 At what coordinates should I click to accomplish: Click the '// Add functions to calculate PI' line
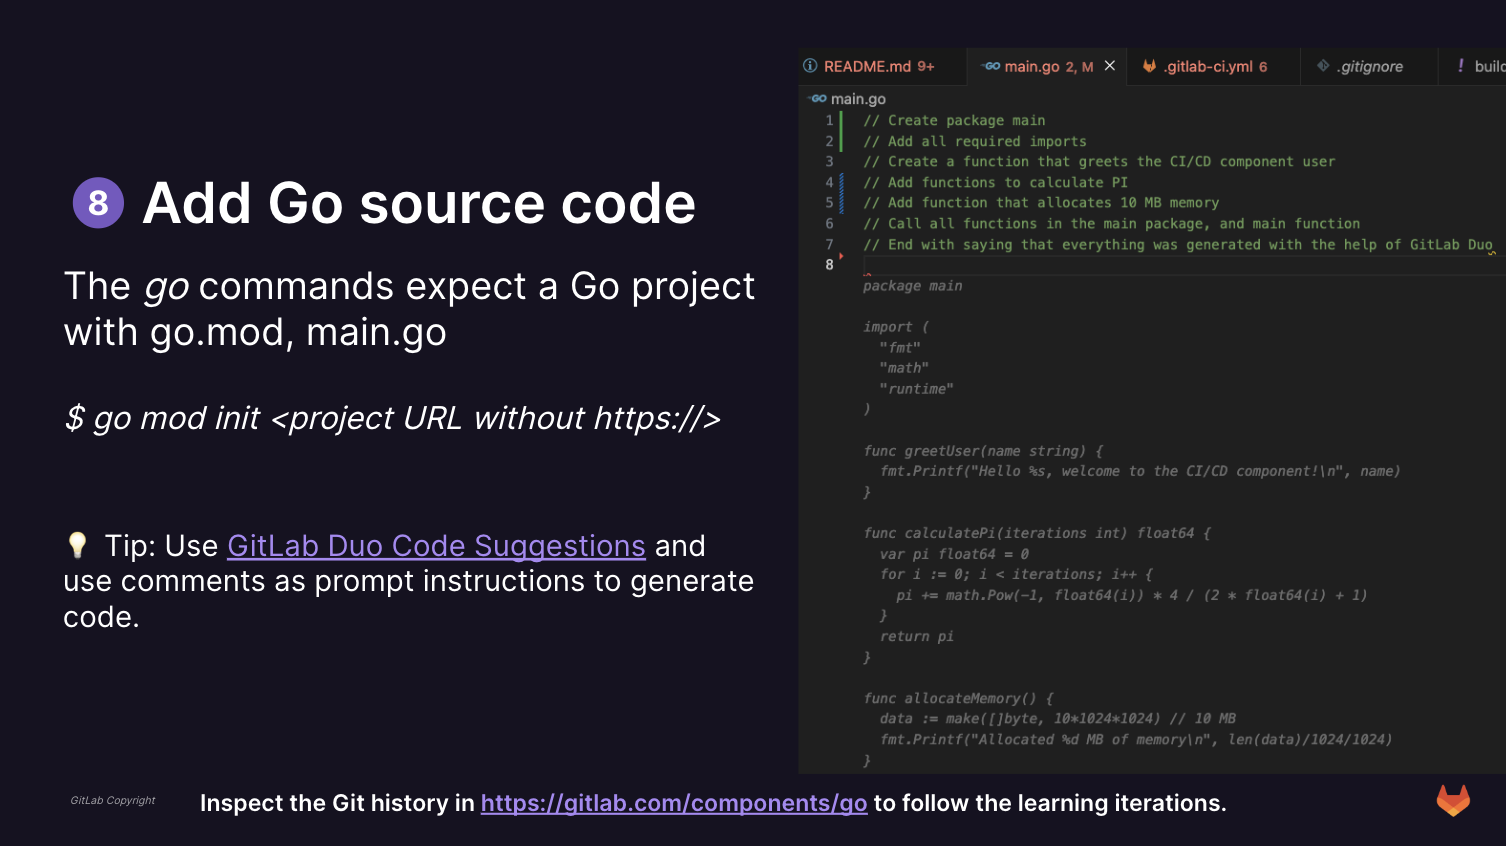(995, 182)
